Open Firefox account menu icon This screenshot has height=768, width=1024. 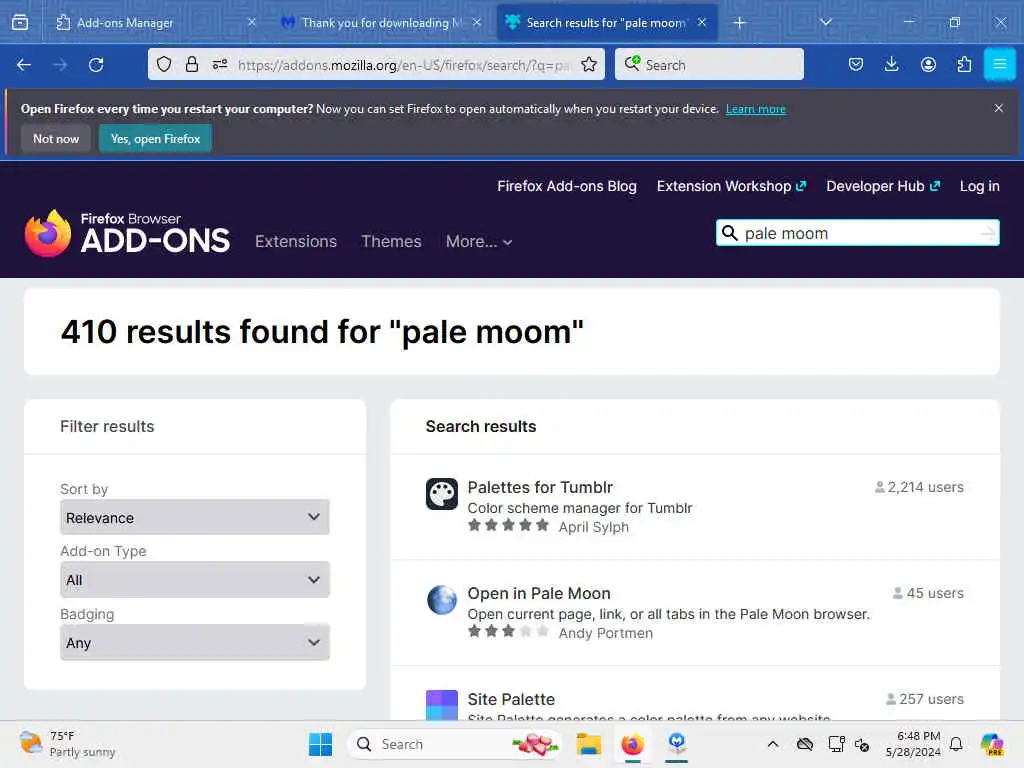[x=928, y=65]
